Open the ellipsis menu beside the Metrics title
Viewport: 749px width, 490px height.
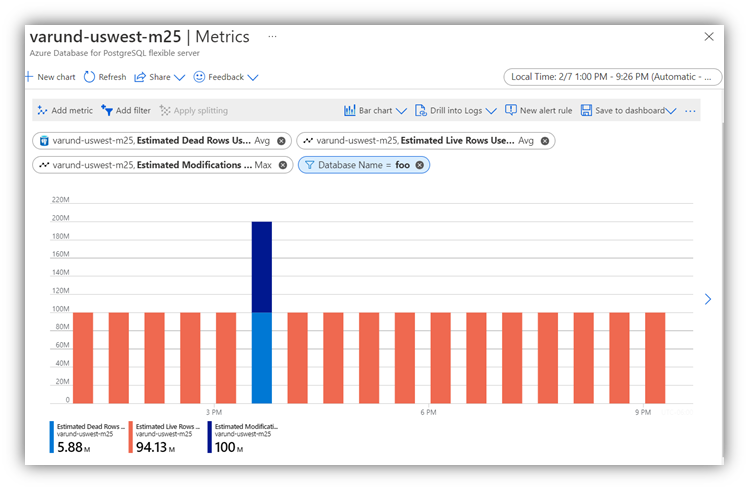point(272,36)
